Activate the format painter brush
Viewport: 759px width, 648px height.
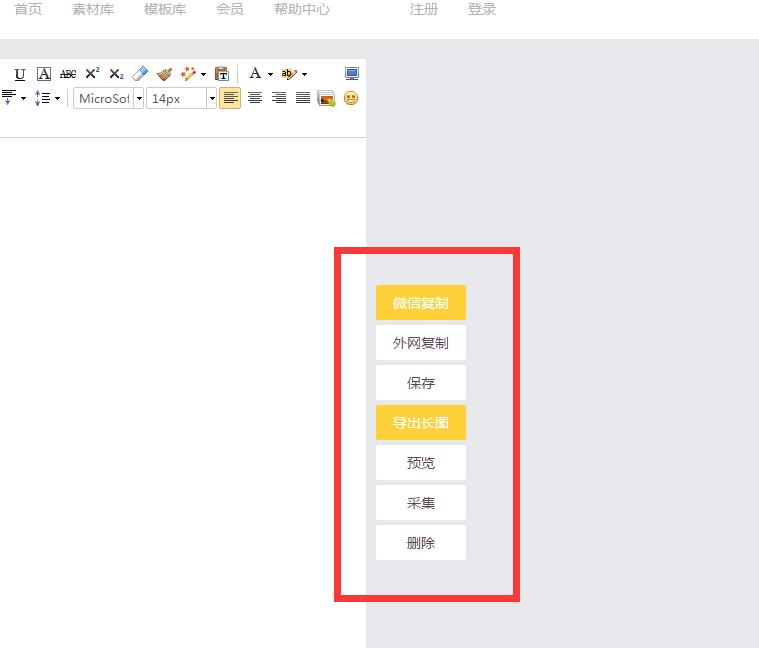coord(165,74)
